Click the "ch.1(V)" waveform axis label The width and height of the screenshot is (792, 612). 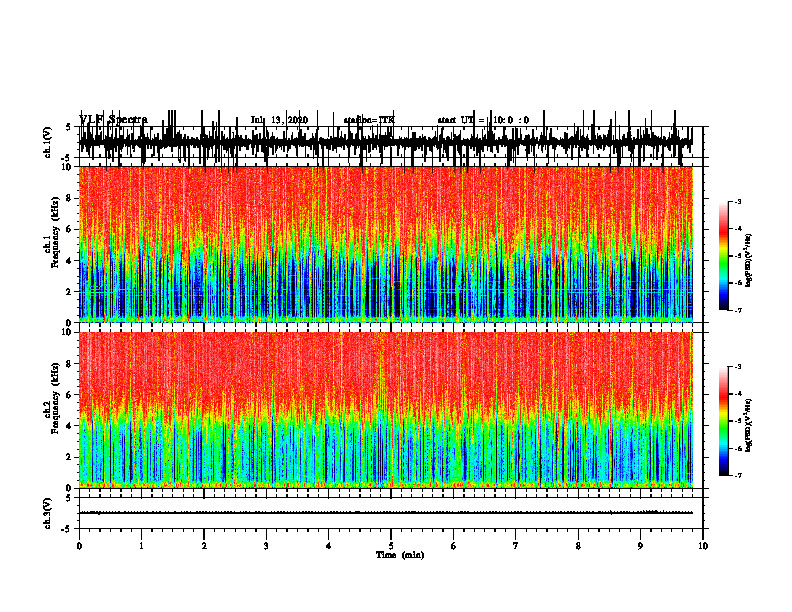tap(48, 142)
